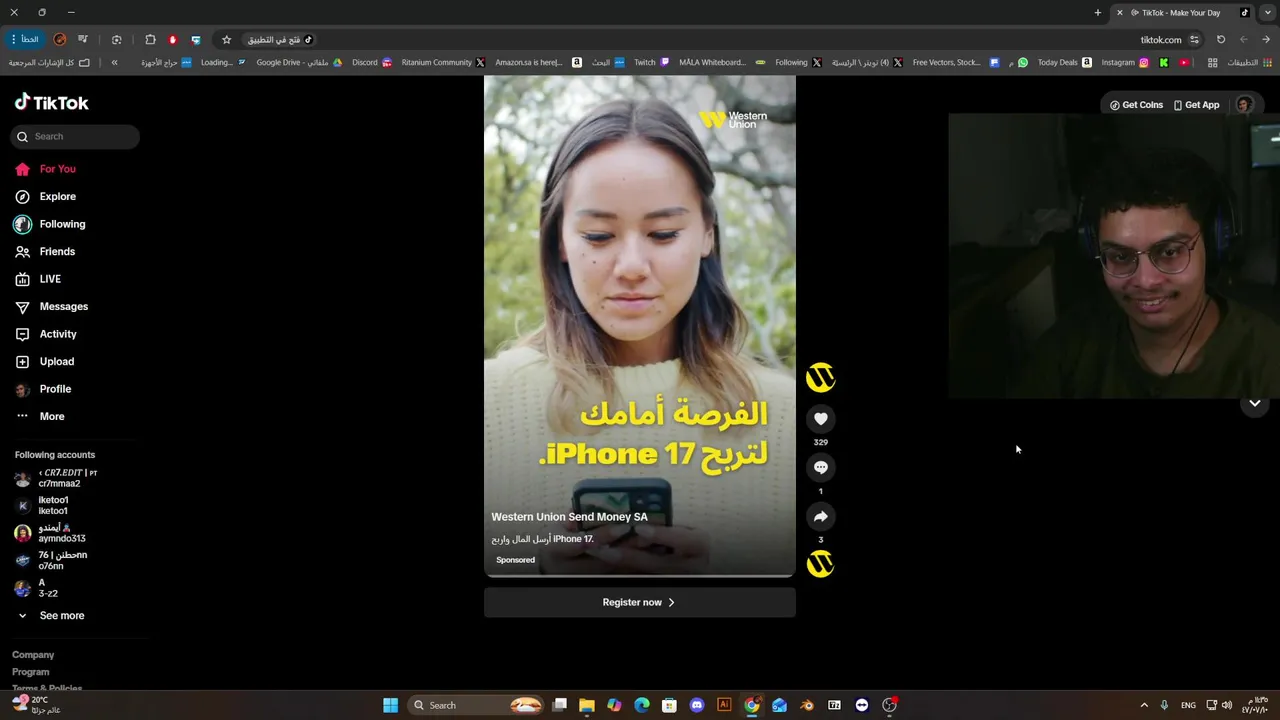Bookmark this page with star icon
This screenshot has height=720, width=1280.
click(227, 40)
